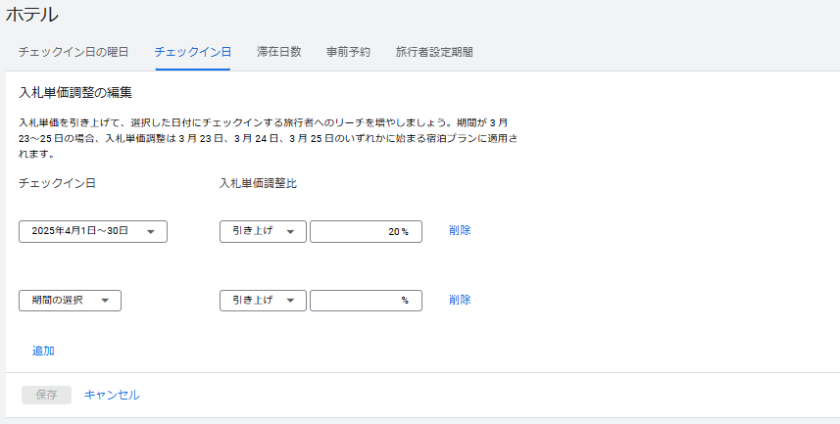Click the ホテル page title
Viewport: 840px width, 424px height.
pos(32,15)
